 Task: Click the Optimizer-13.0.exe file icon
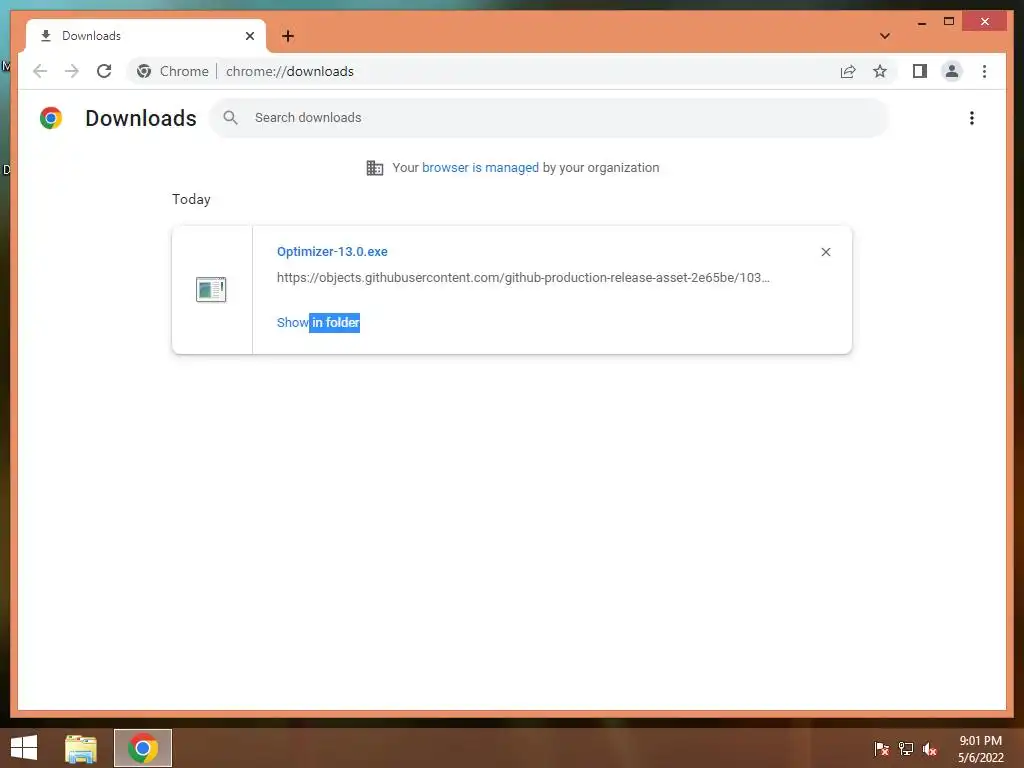coord(211,289)
